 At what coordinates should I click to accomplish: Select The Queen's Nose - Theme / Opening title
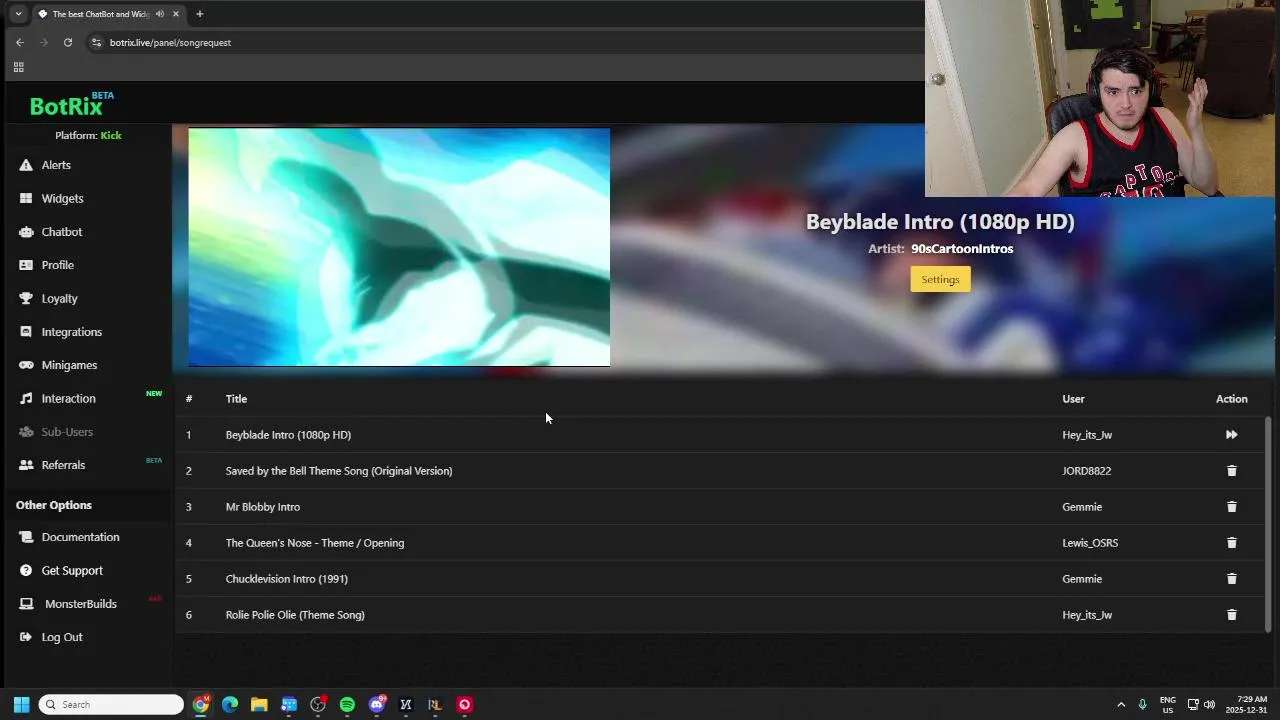click(x=315, y=543)
